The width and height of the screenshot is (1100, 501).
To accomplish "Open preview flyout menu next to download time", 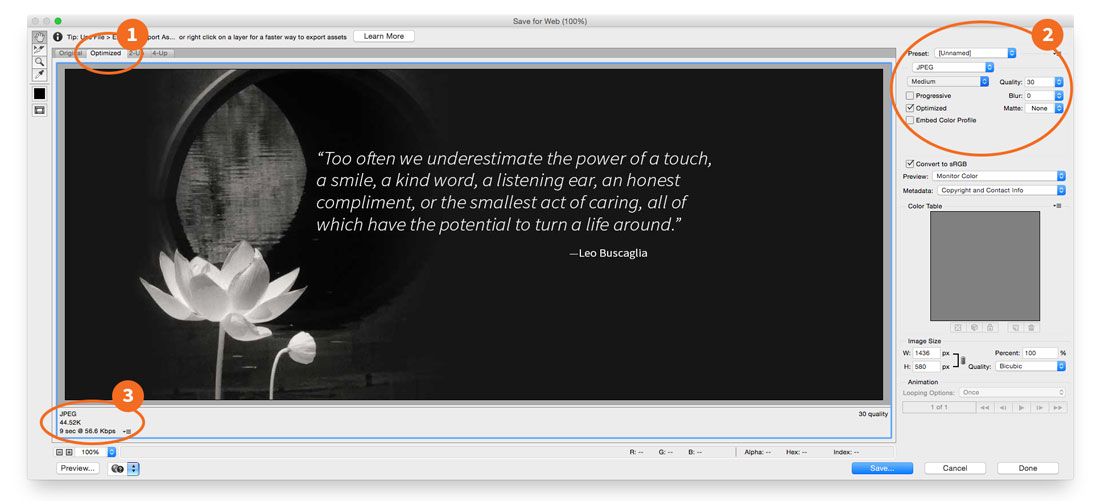I will (x=127, y=431).
